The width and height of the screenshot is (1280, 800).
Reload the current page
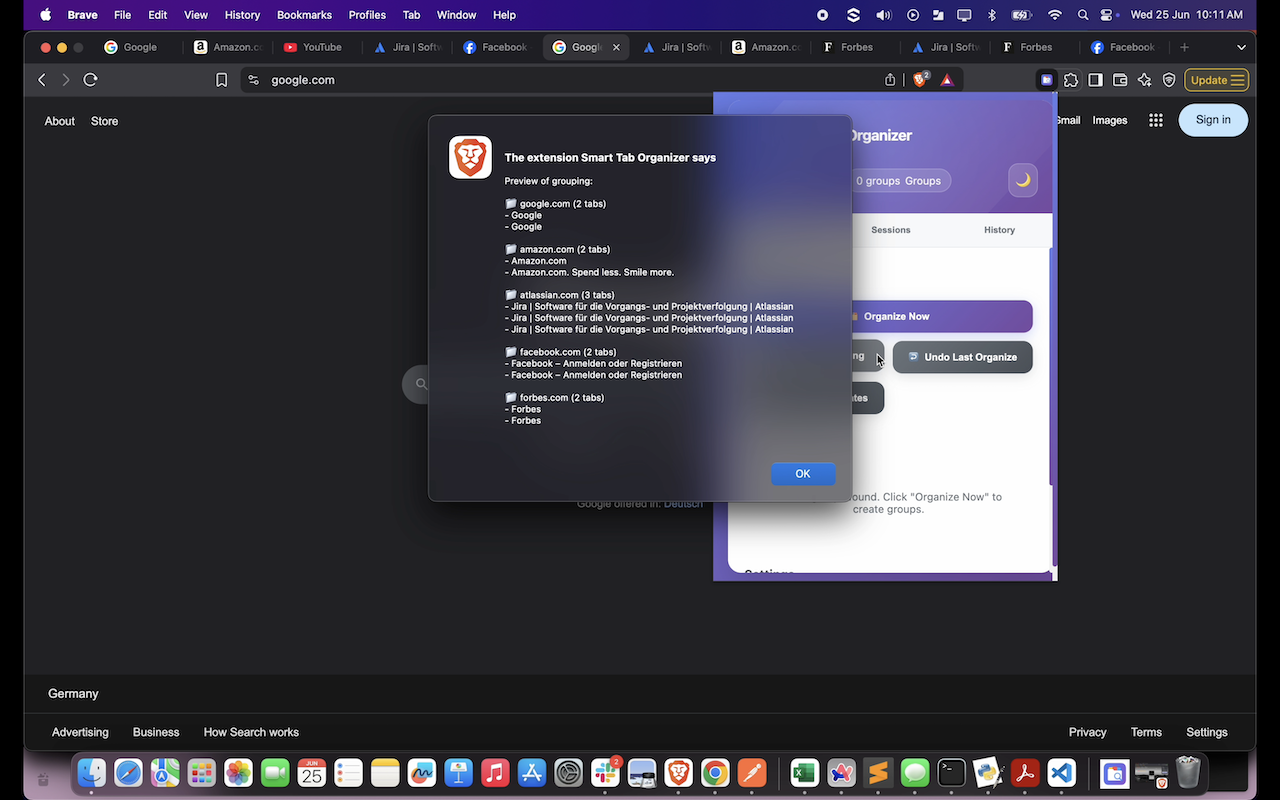click(91, 80)
